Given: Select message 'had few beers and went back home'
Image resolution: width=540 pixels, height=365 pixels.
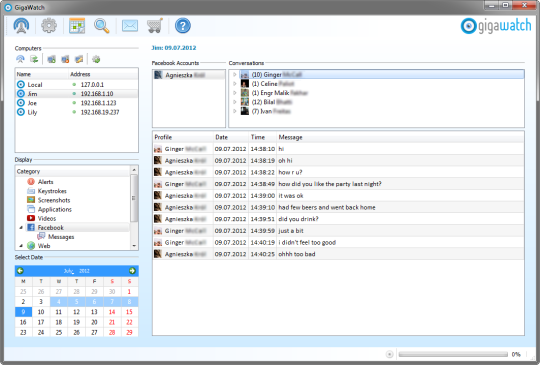Looking at the screenshot, I should coord(338,207).
